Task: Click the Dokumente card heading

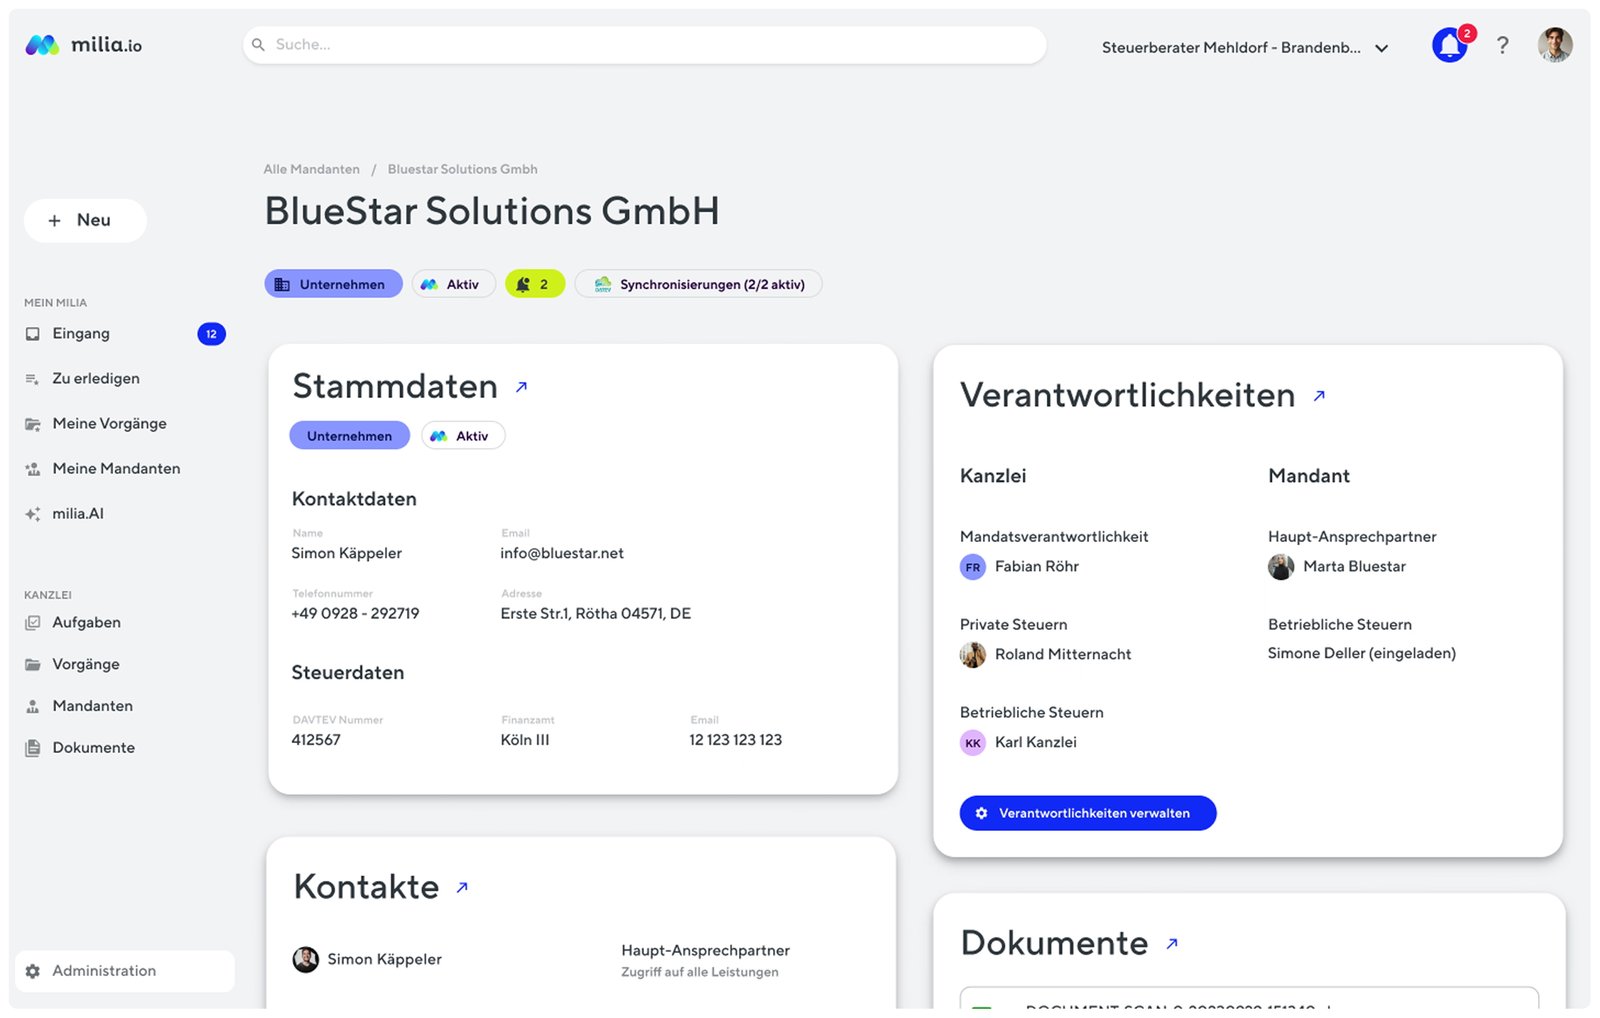Action: 1054,943
